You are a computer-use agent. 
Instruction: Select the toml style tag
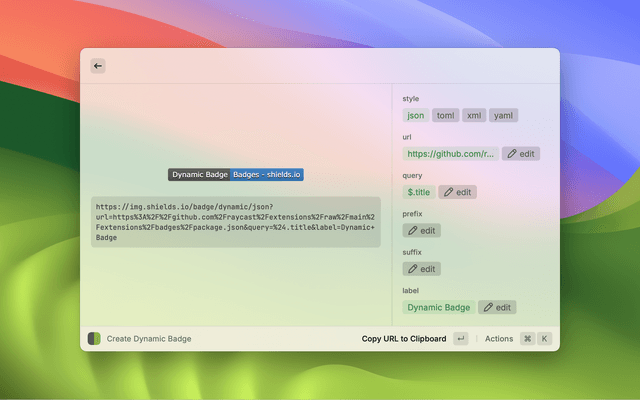(446, 115)
